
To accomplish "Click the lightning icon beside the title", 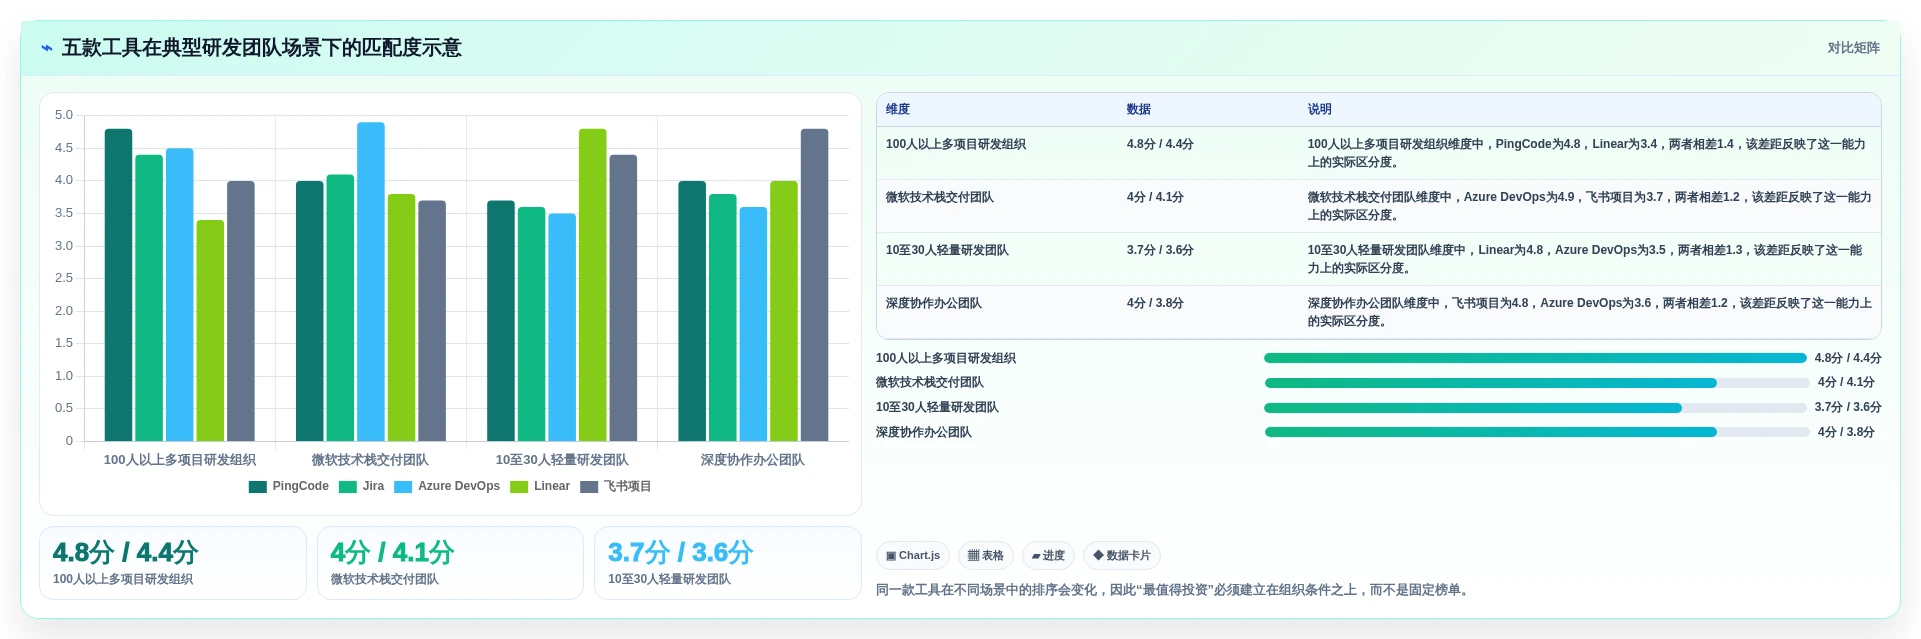I will tap(46, 48).
